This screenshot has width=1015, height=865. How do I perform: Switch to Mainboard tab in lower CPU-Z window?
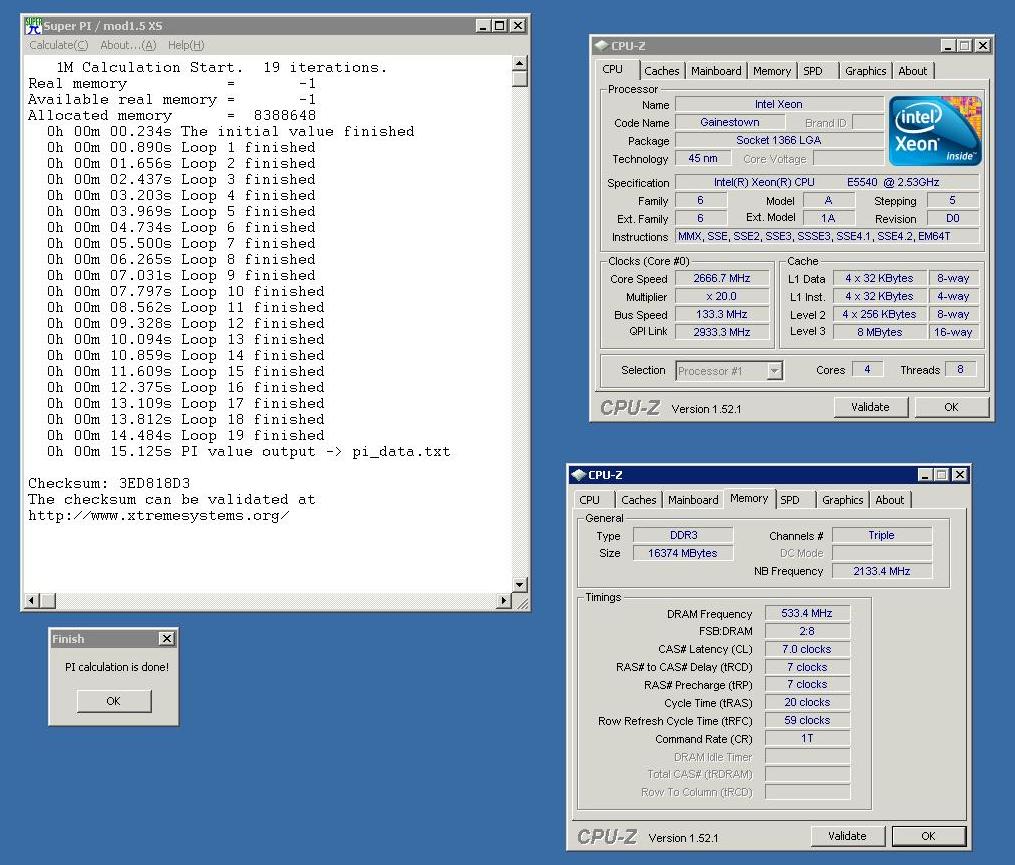click(693, 500)
